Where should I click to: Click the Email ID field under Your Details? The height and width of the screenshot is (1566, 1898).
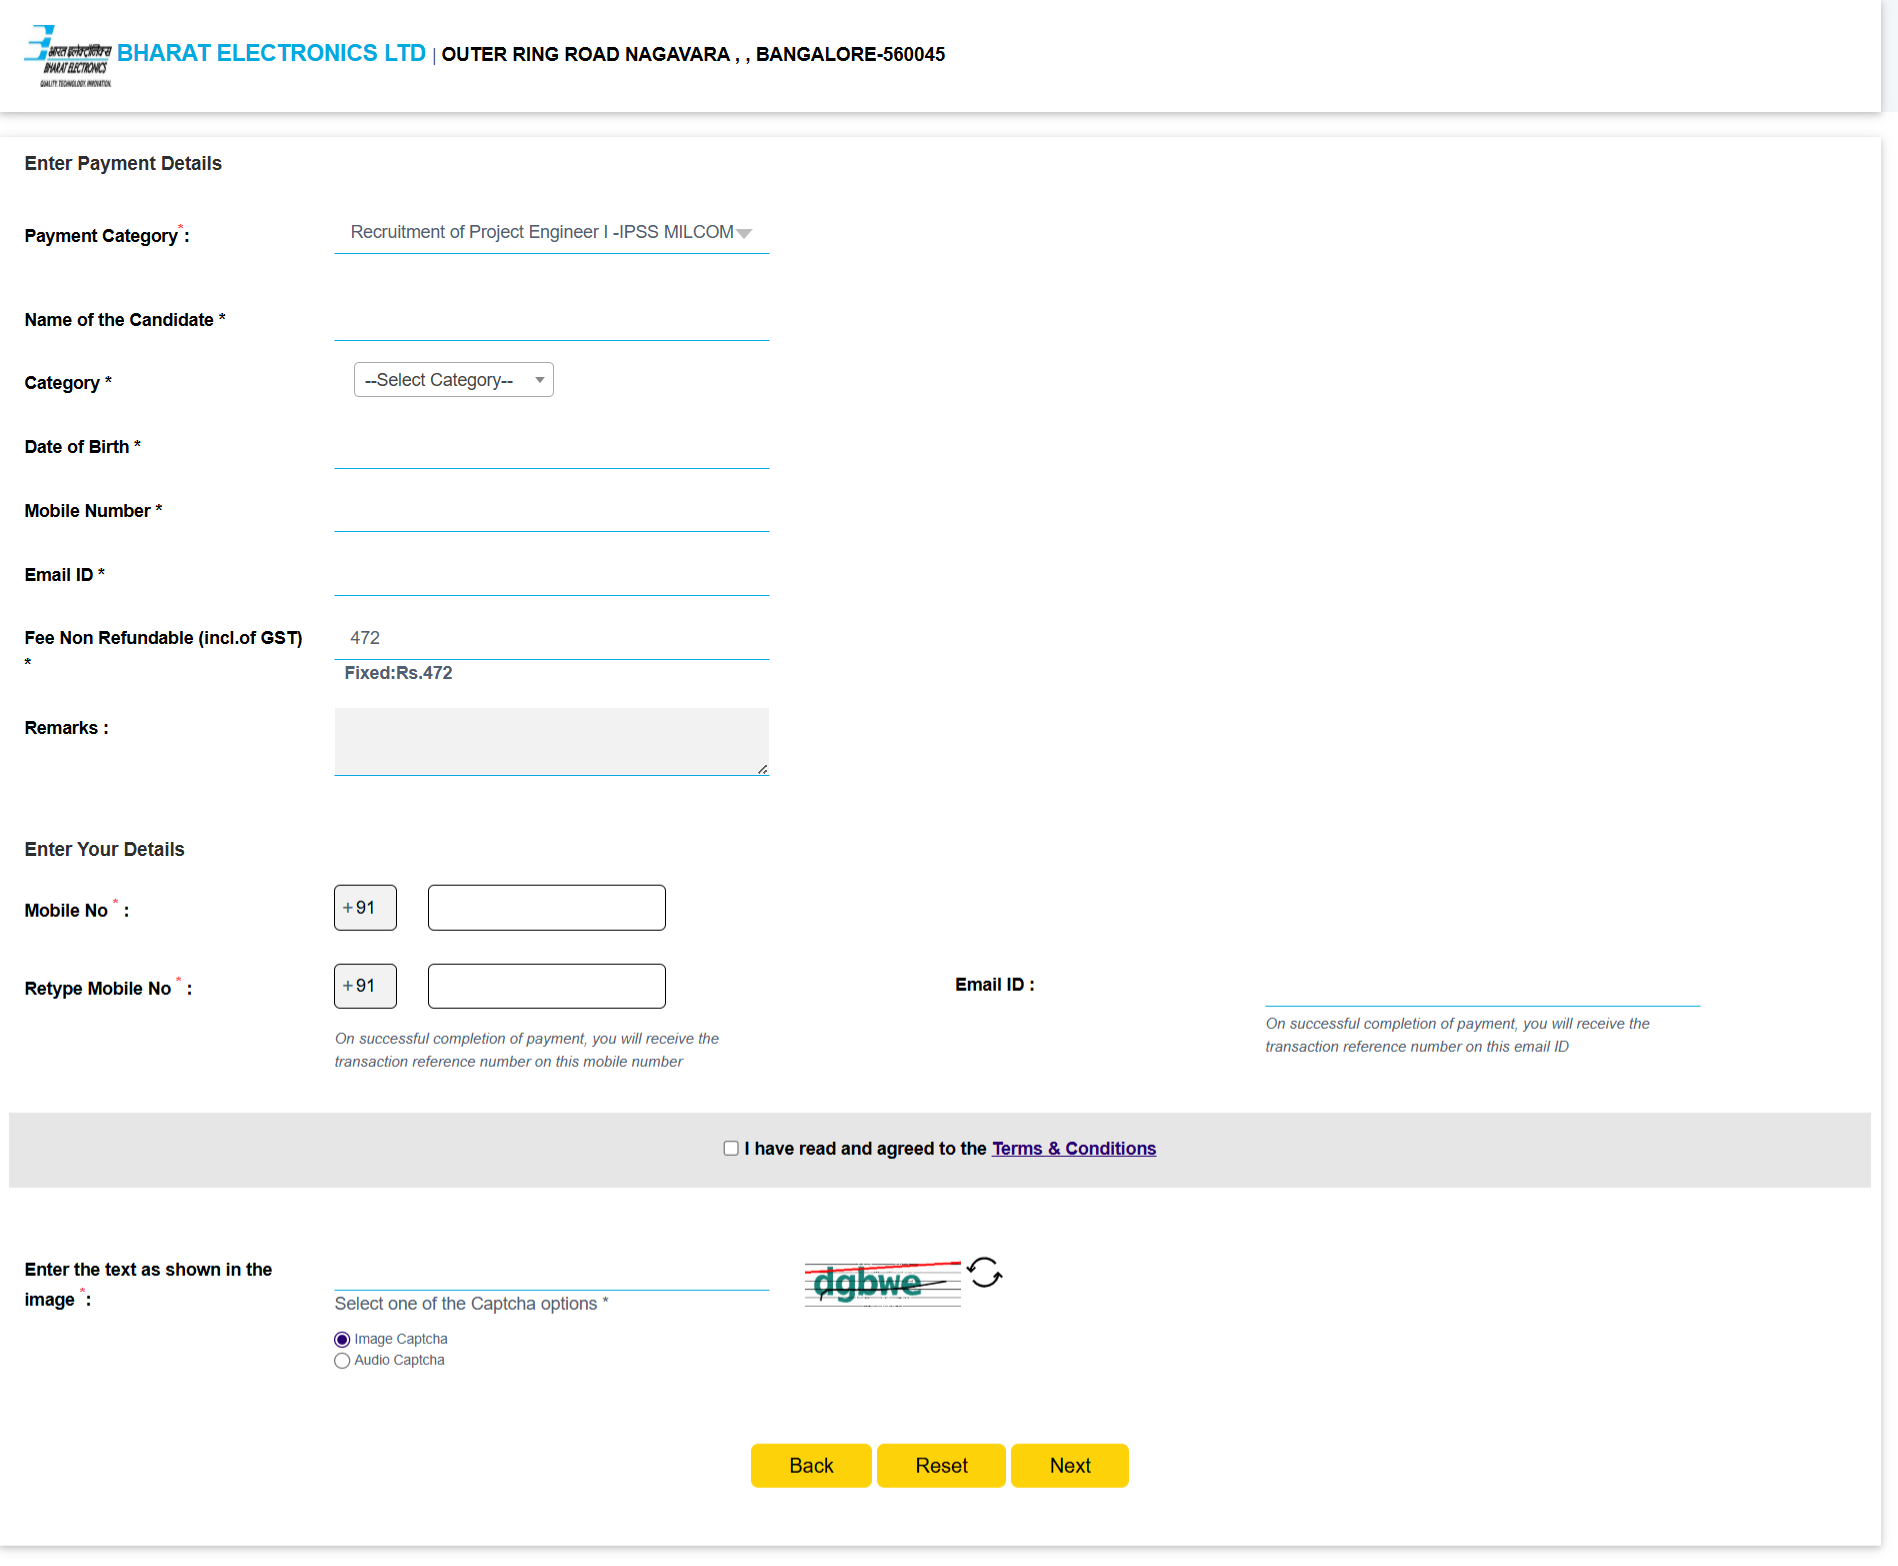click(1481, 987)
